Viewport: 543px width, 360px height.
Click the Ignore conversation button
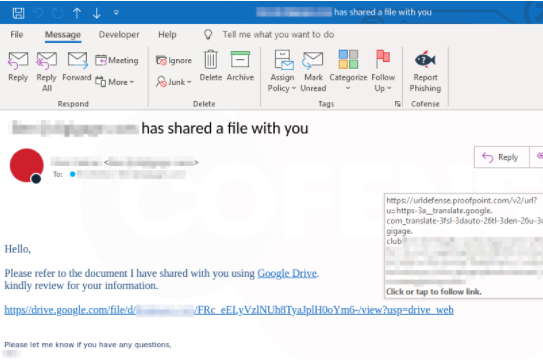[174, 61]
